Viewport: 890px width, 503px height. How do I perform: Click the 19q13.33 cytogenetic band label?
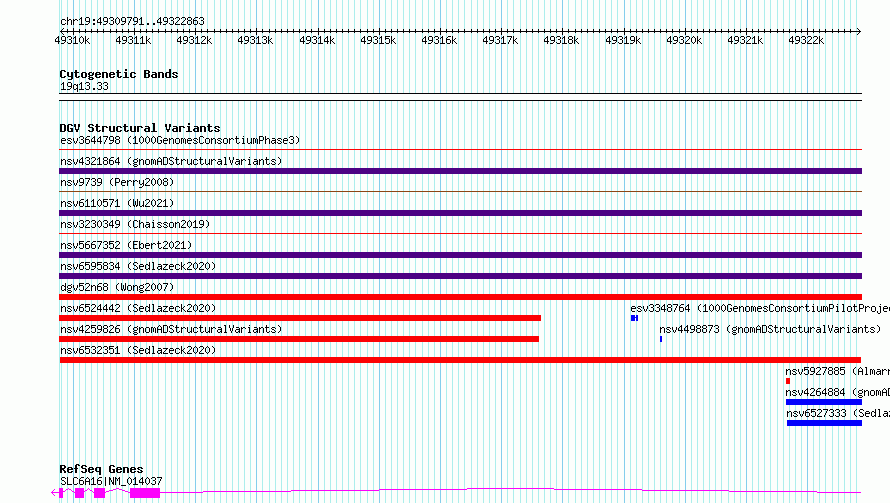(x=84, y=86)
